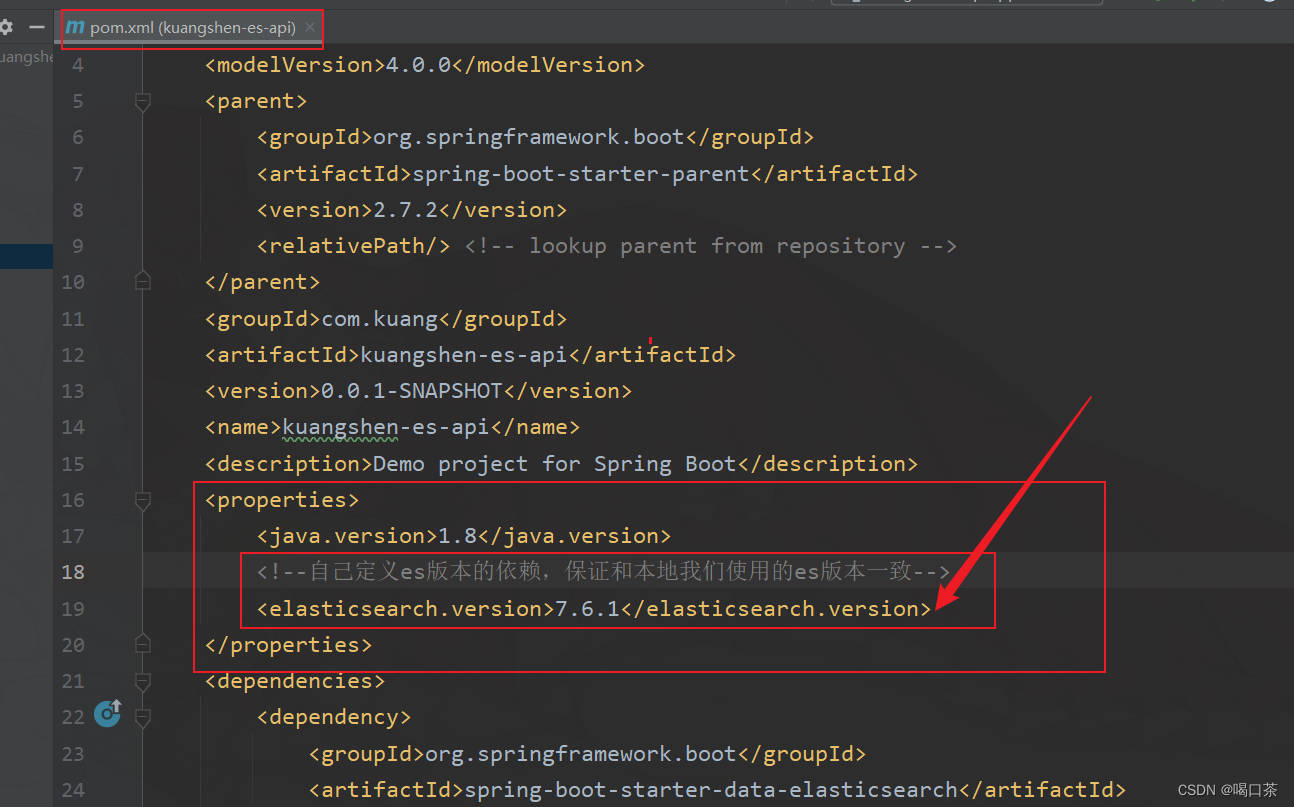Image resolution: width=1294 pixels, height=807 pixels.
Task: Click line number 4 in the gutter
Action: coord(78,65)
